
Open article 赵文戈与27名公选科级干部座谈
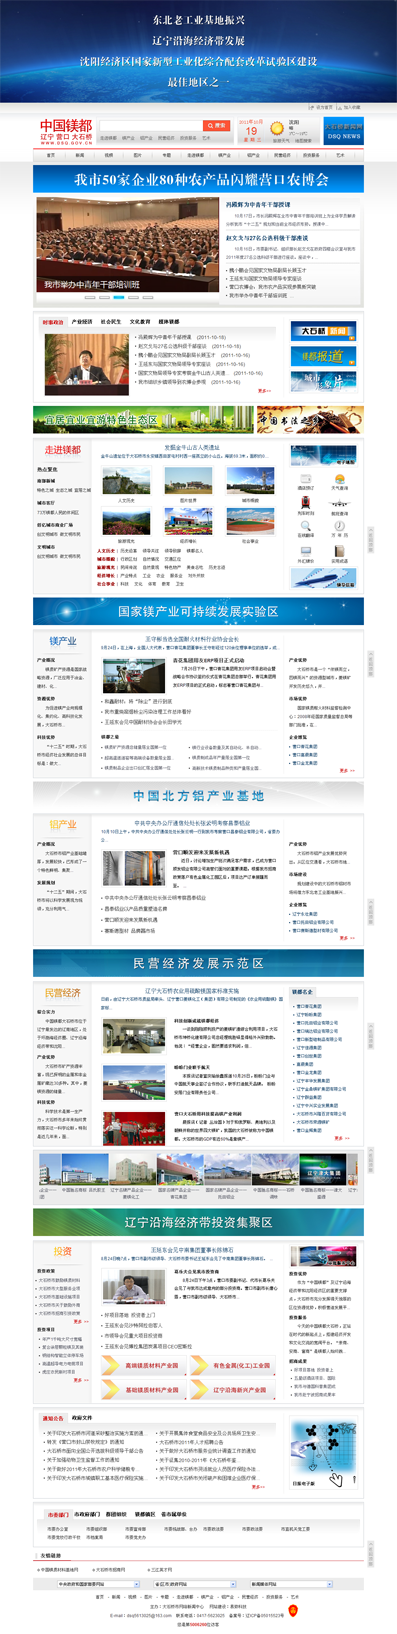[266, 238]
